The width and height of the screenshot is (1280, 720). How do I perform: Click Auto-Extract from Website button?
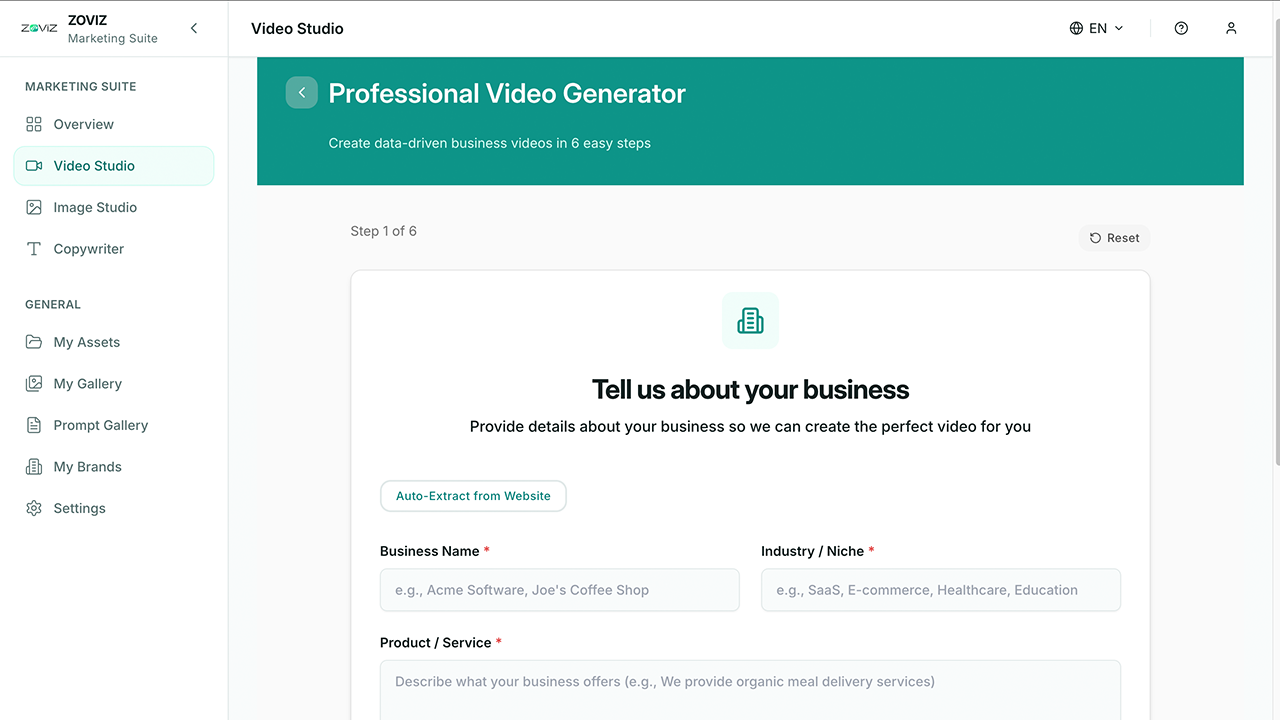point(473,496)
